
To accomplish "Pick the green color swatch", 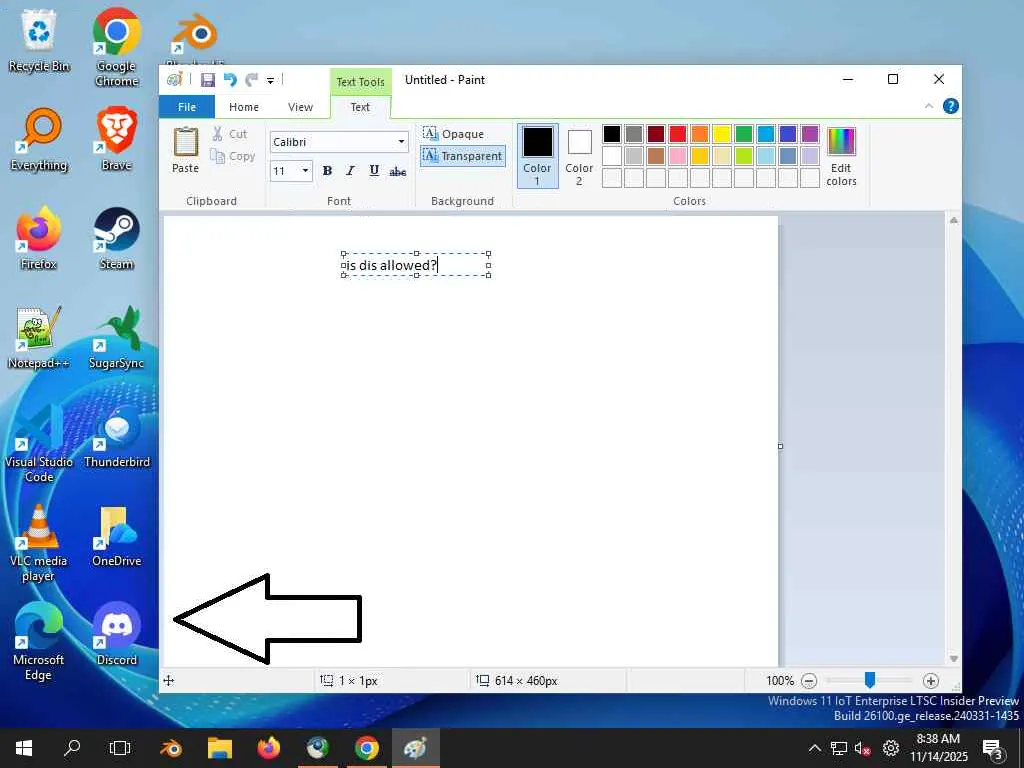I will (x=744, y=134).
